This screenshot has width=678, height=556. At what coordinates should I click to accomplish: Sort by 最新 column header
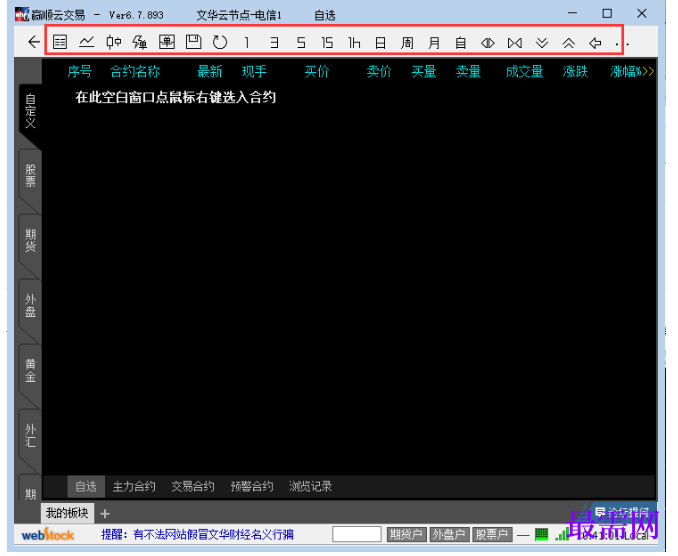point(210,71)
